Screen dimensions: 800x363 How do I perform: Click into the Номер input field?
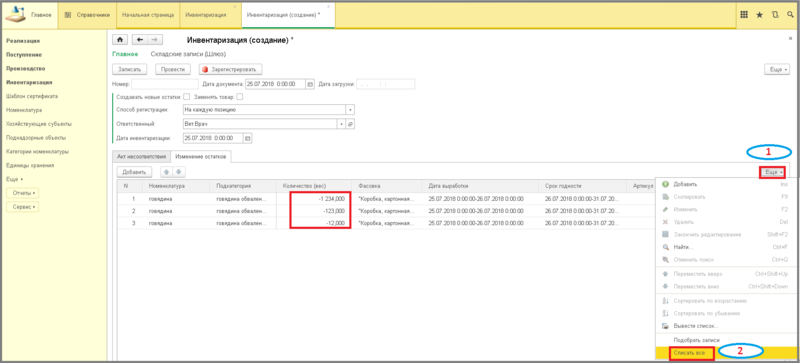click(x=165, y=84)
